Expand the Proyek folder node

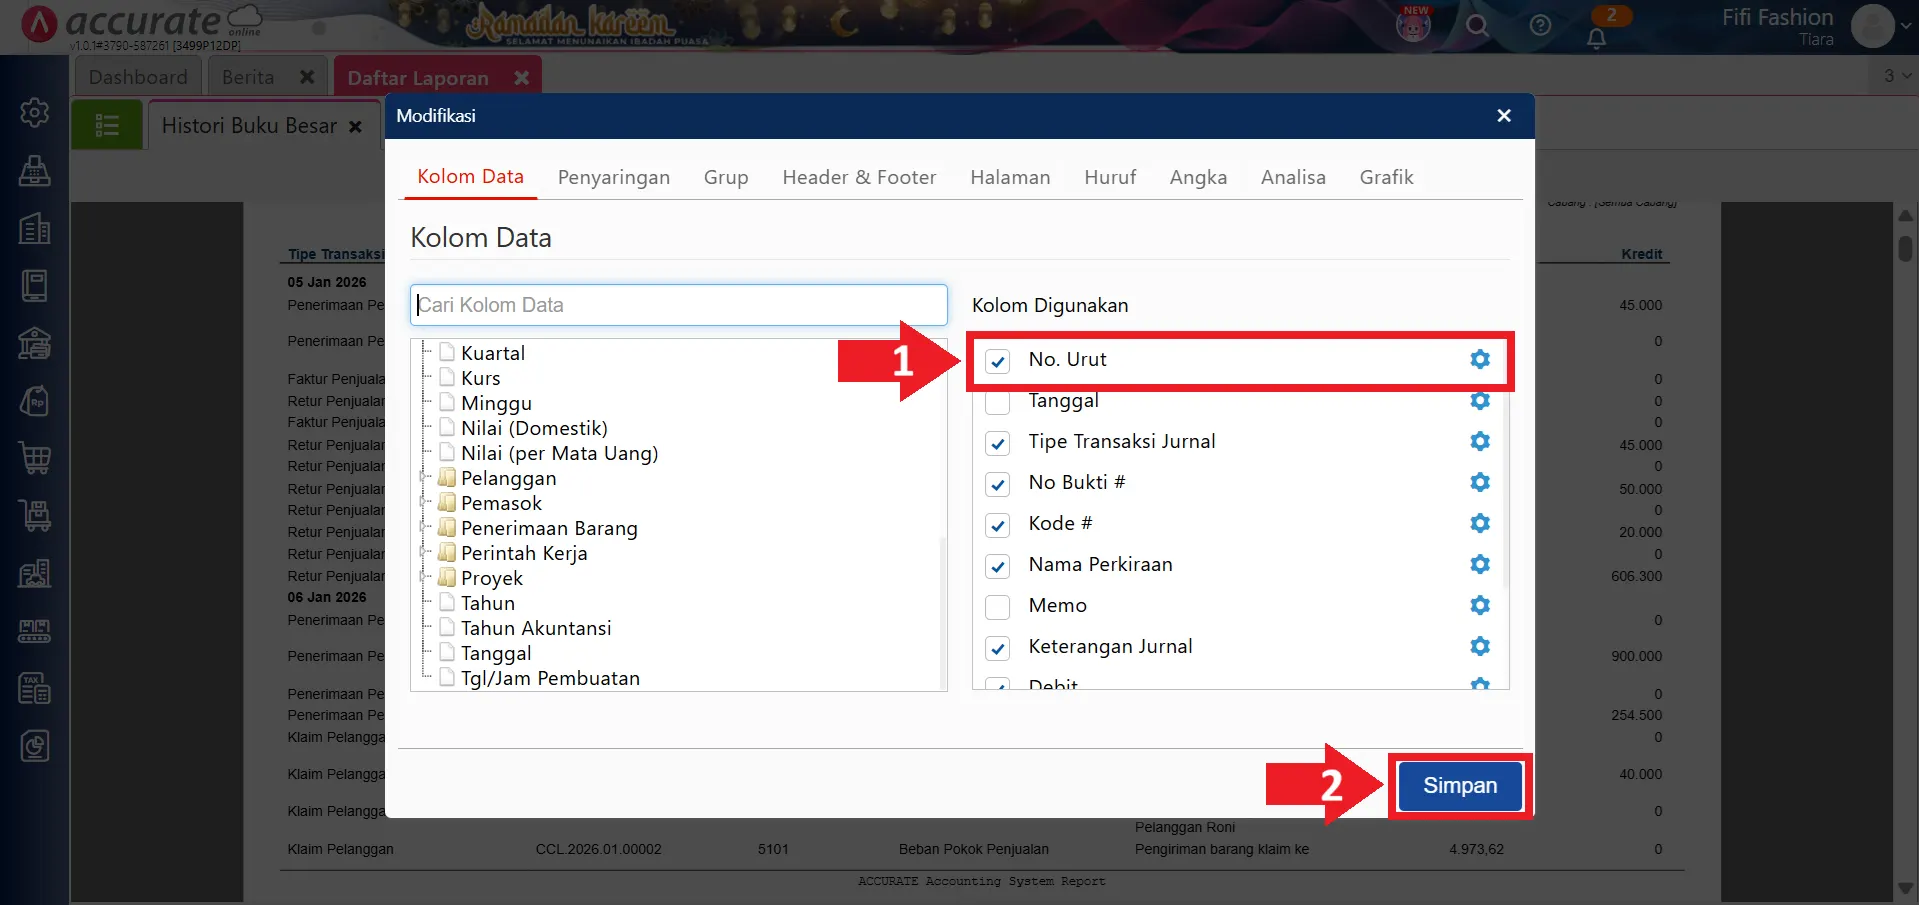(425, 578)
